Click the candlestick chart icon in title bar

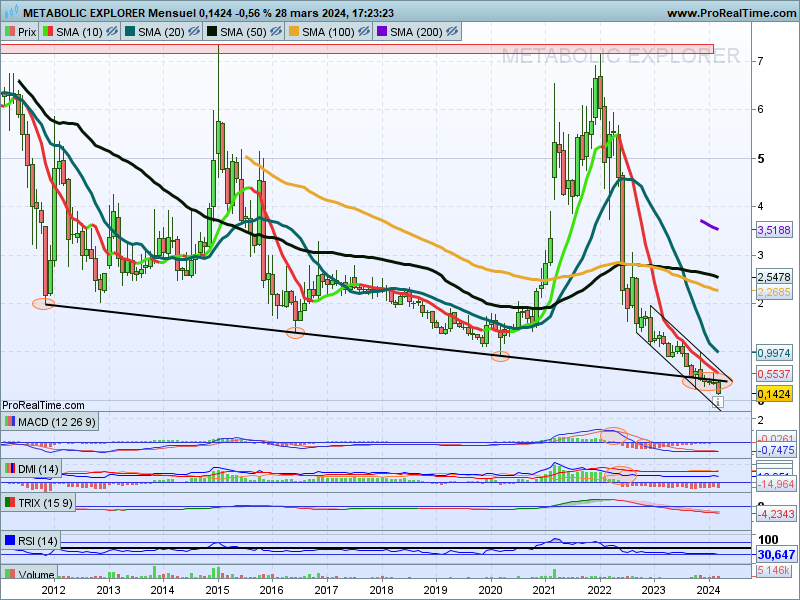coord(11,11)
